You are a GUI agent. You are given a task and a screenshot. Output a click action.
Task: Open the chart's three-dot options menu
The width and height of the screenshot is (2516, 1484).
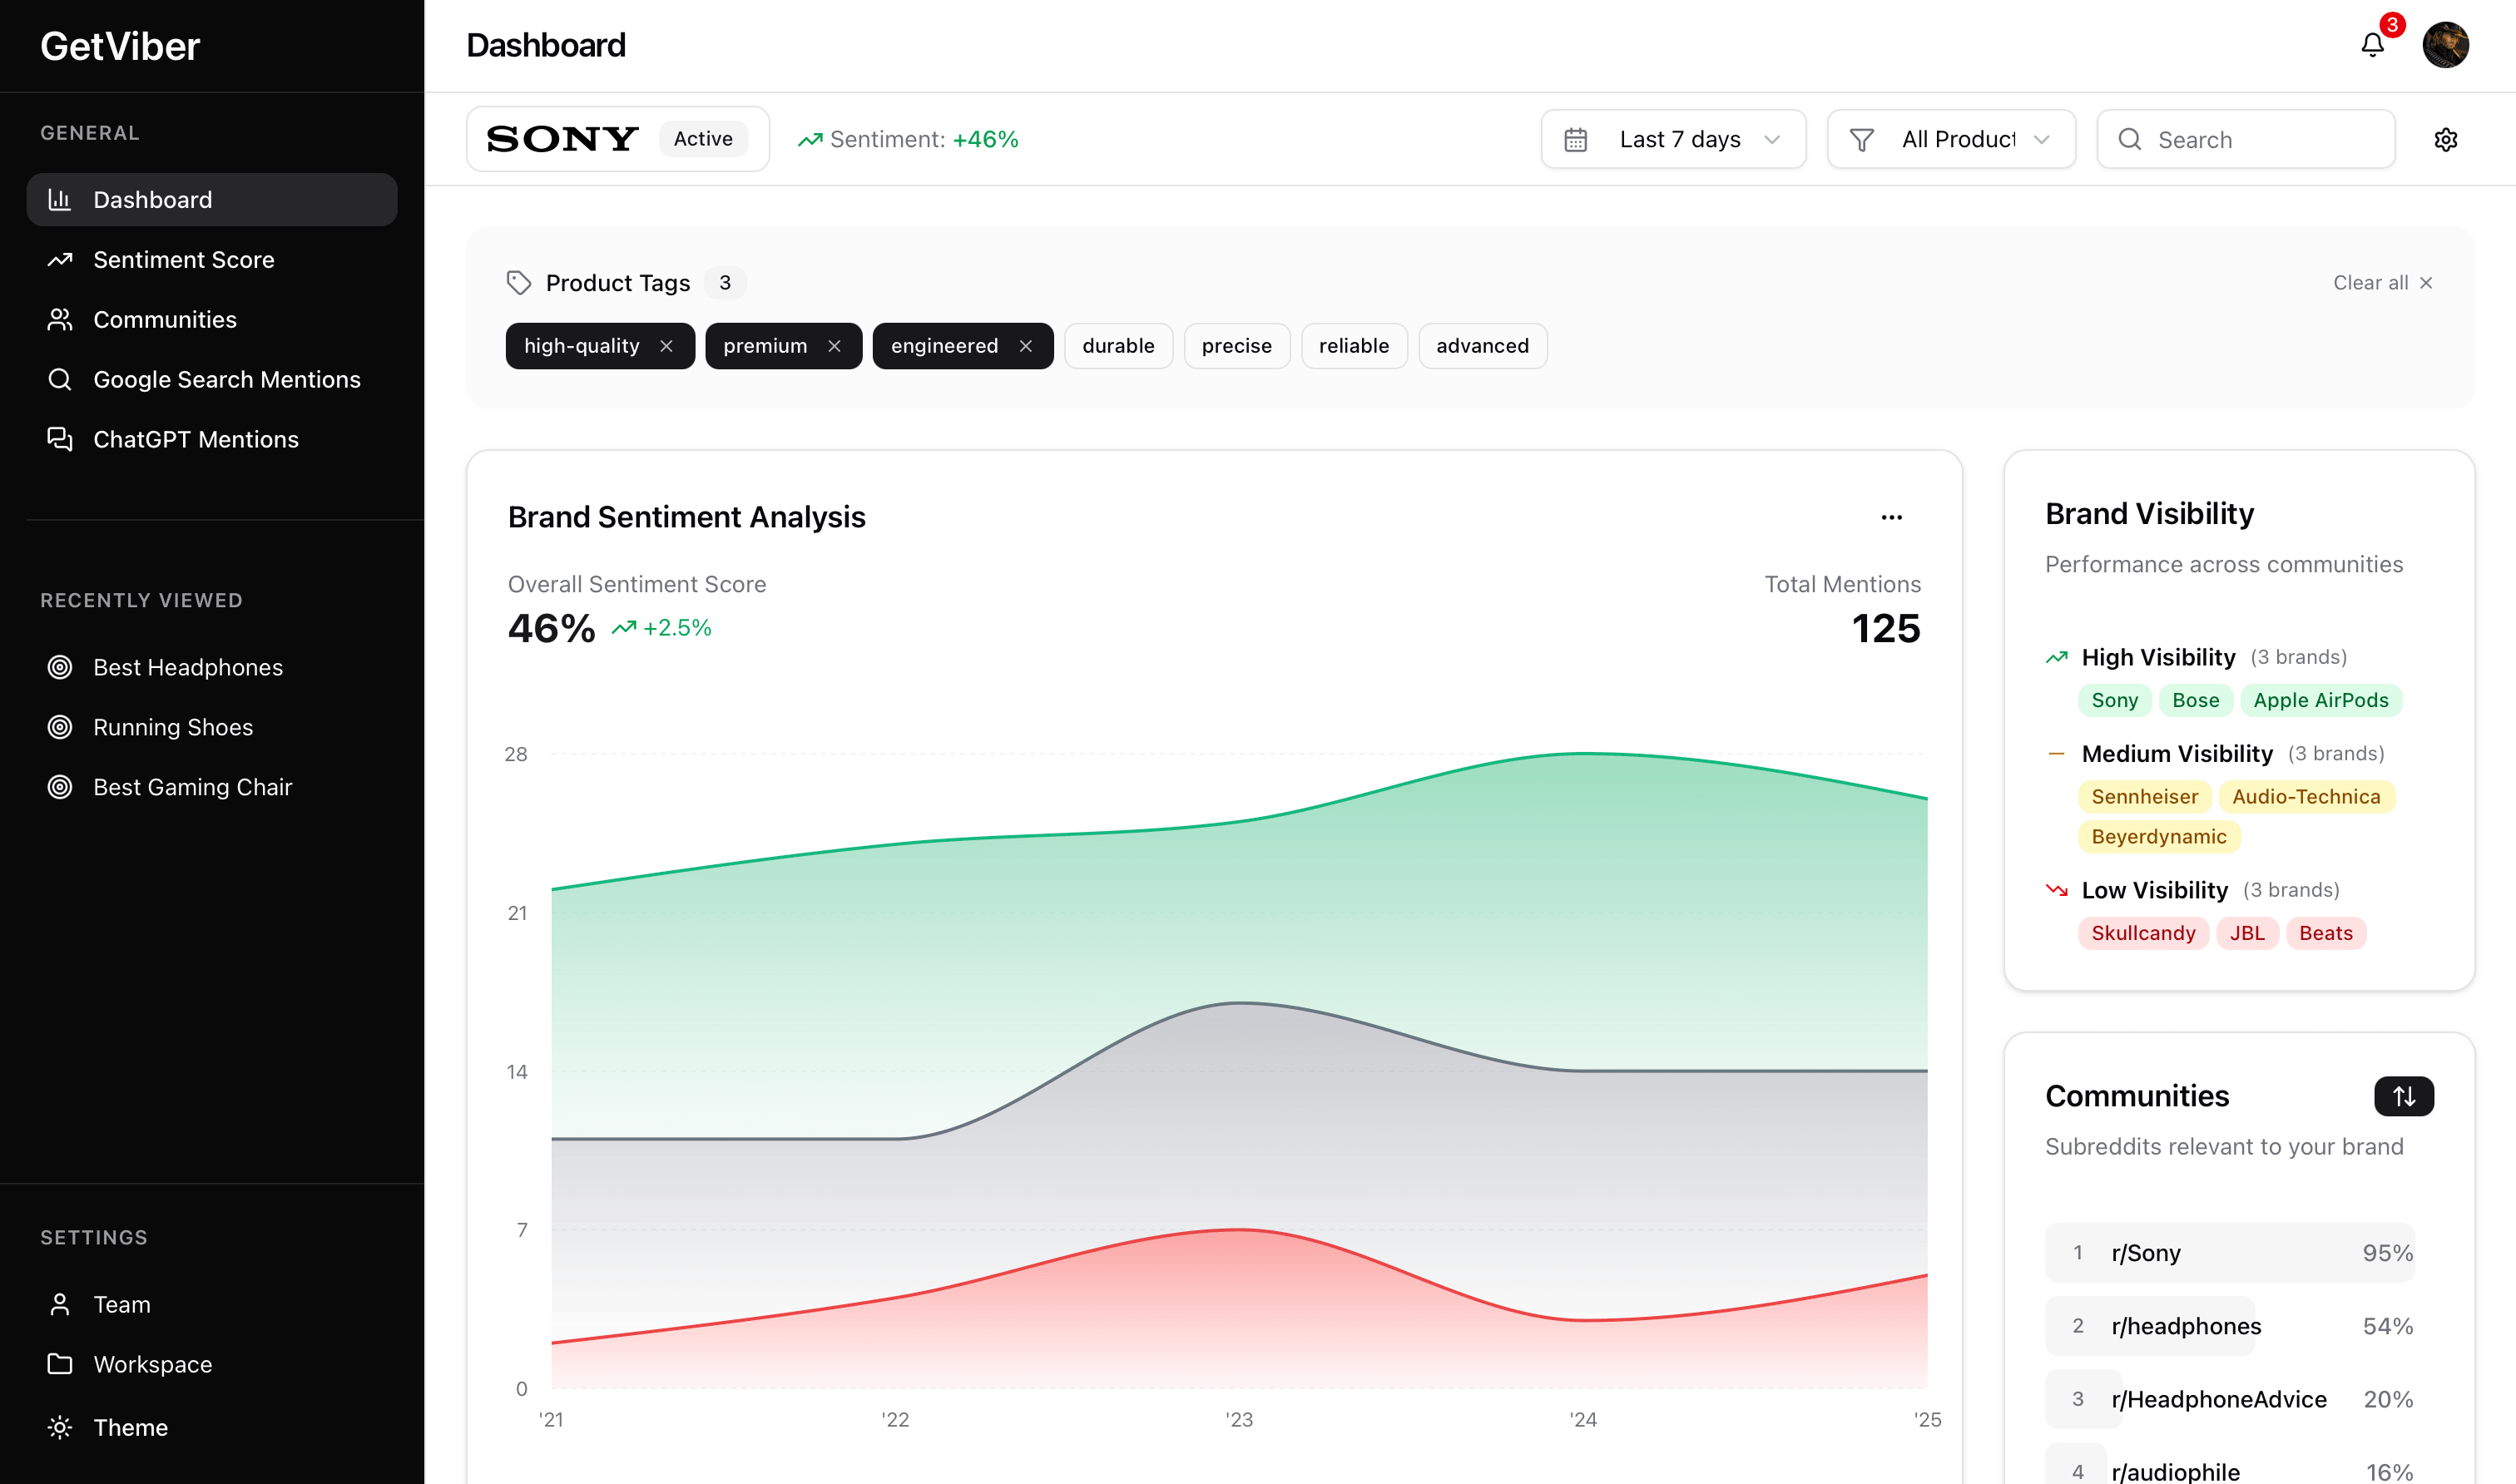[1891, 517]
